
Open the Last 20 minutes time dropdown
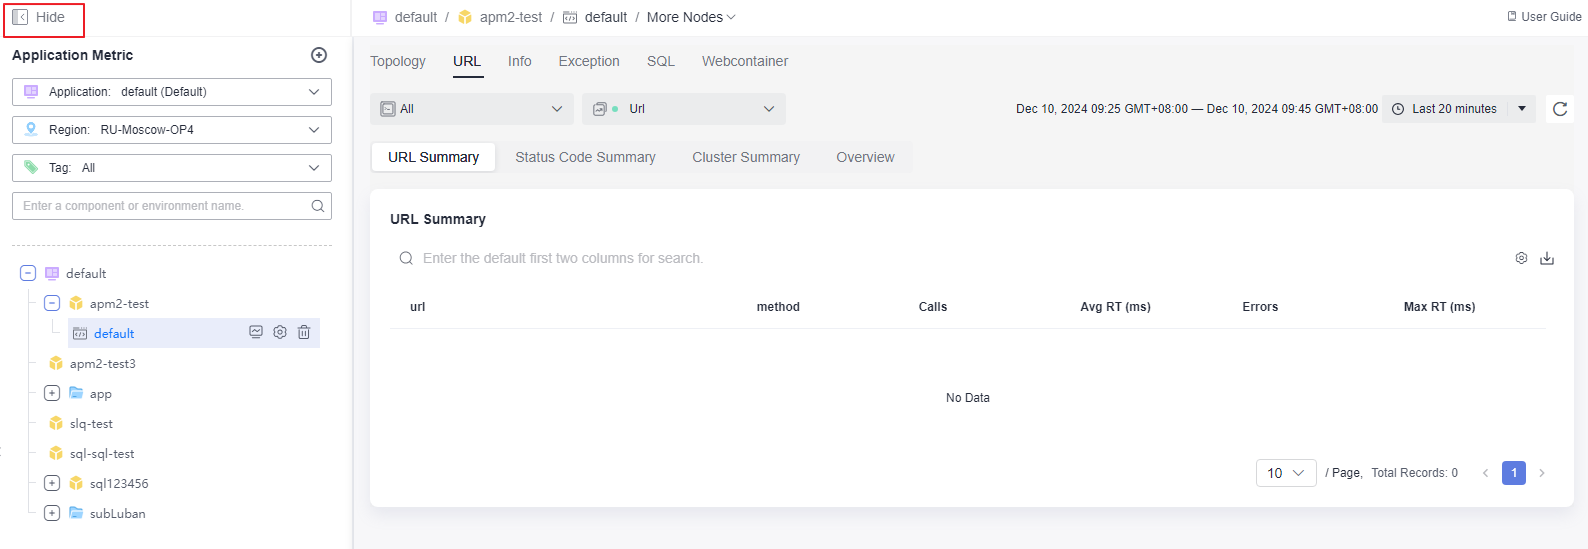pos(1459,109)
